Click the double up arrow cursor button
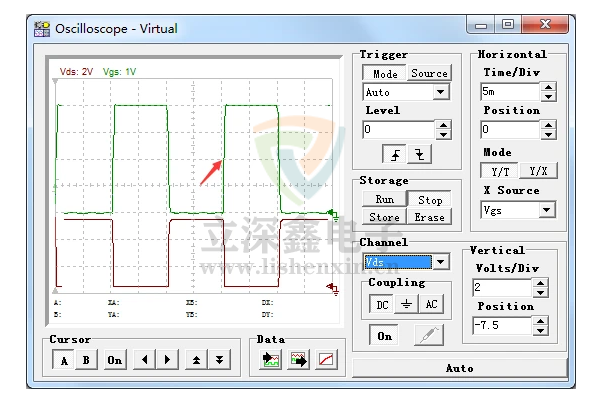Viewport: 600px width, 402px height. (196, 360)
